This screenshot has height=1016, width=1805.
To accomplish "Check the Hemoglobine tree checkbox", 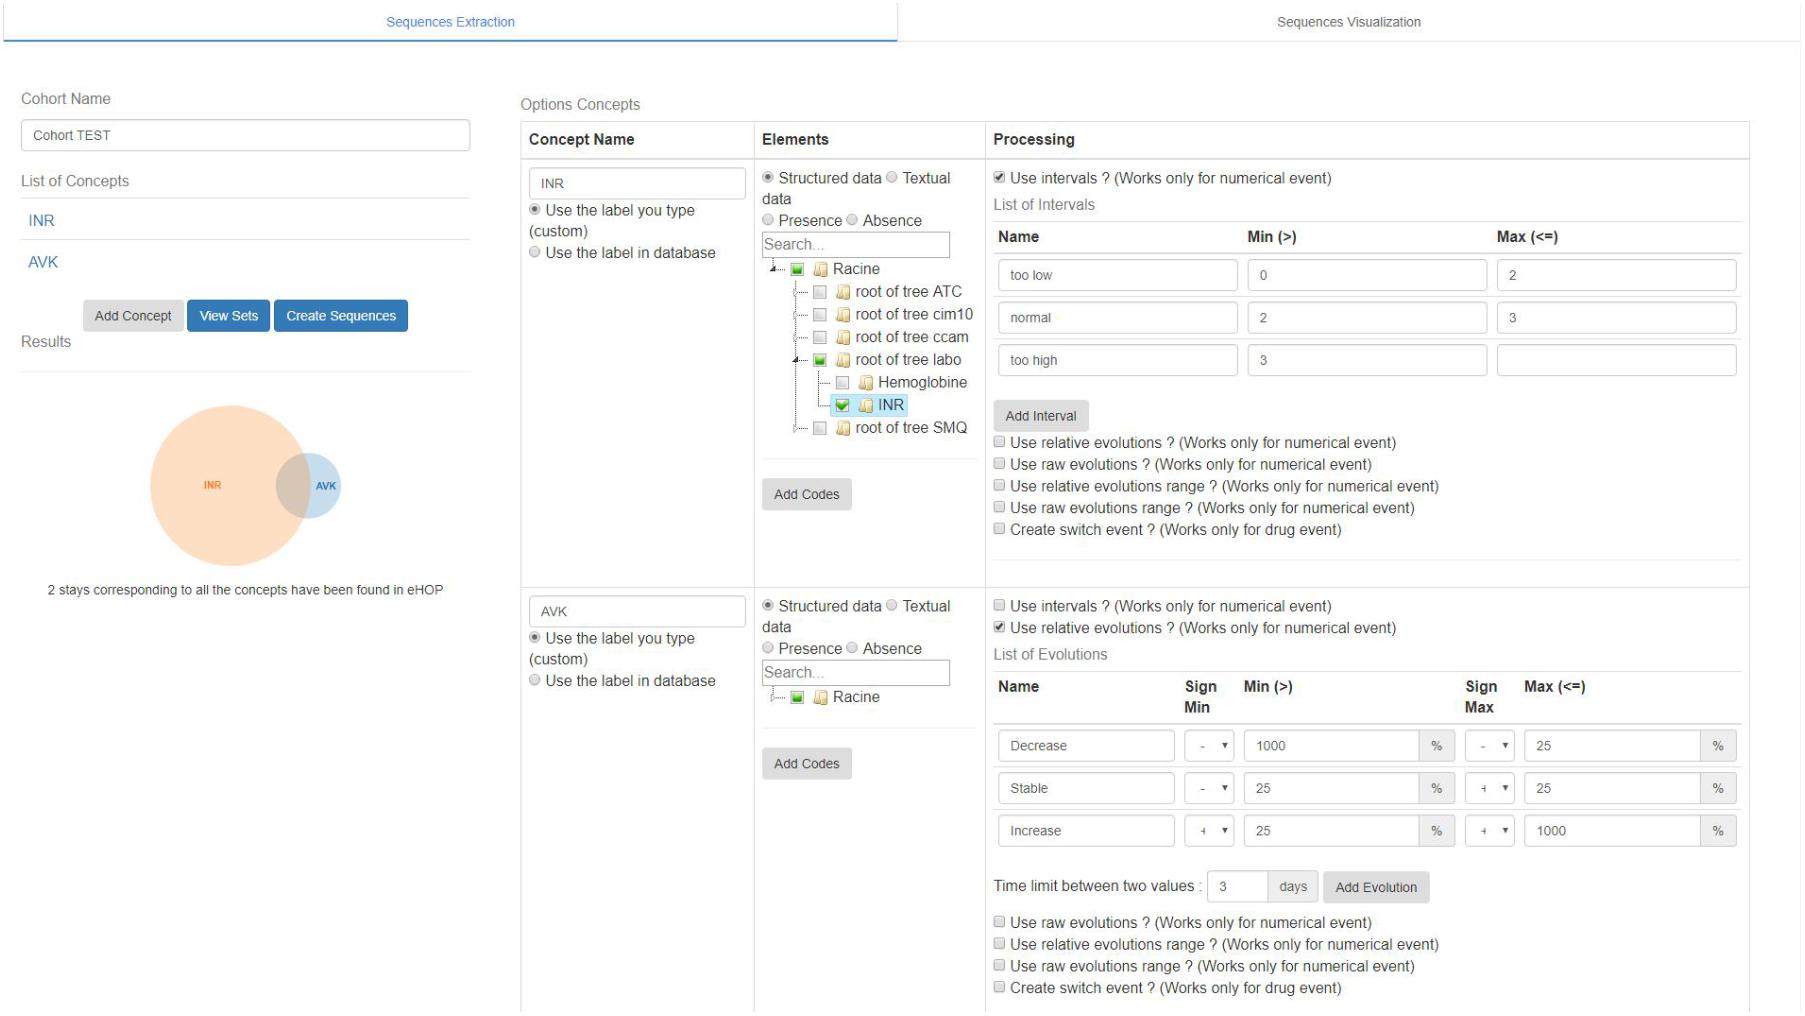I will point(842,383).
